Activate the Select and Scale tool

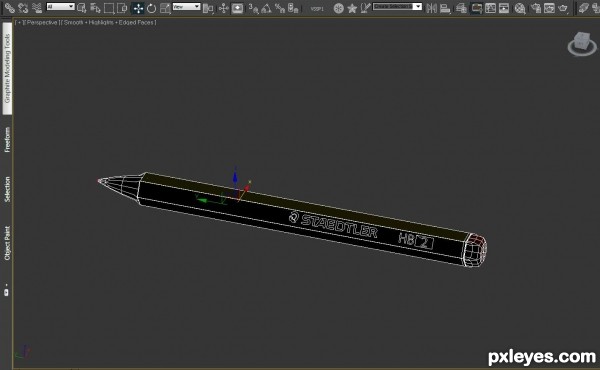165,8
